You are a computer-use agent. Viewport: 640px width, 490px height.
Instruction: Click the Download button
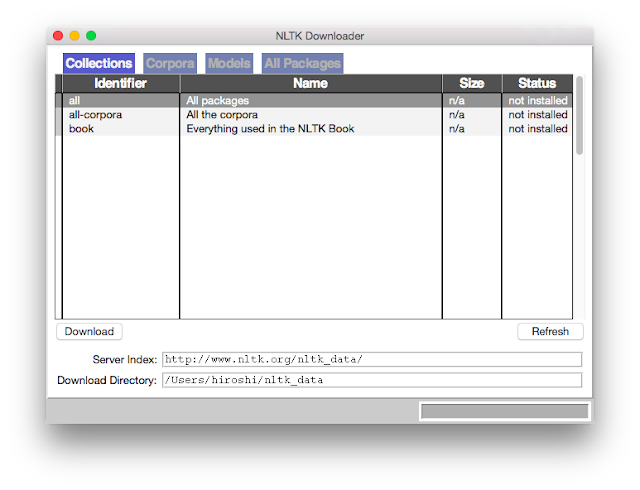[x=89, y=331]
